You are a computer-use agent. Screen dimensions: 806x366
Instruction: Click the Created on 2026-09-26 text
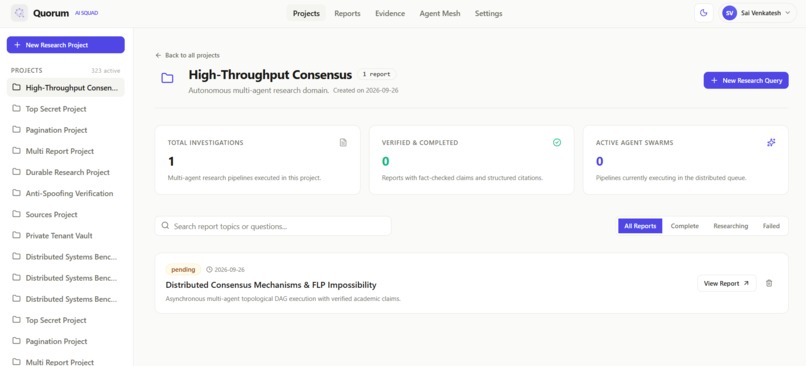tap(365, 90)
